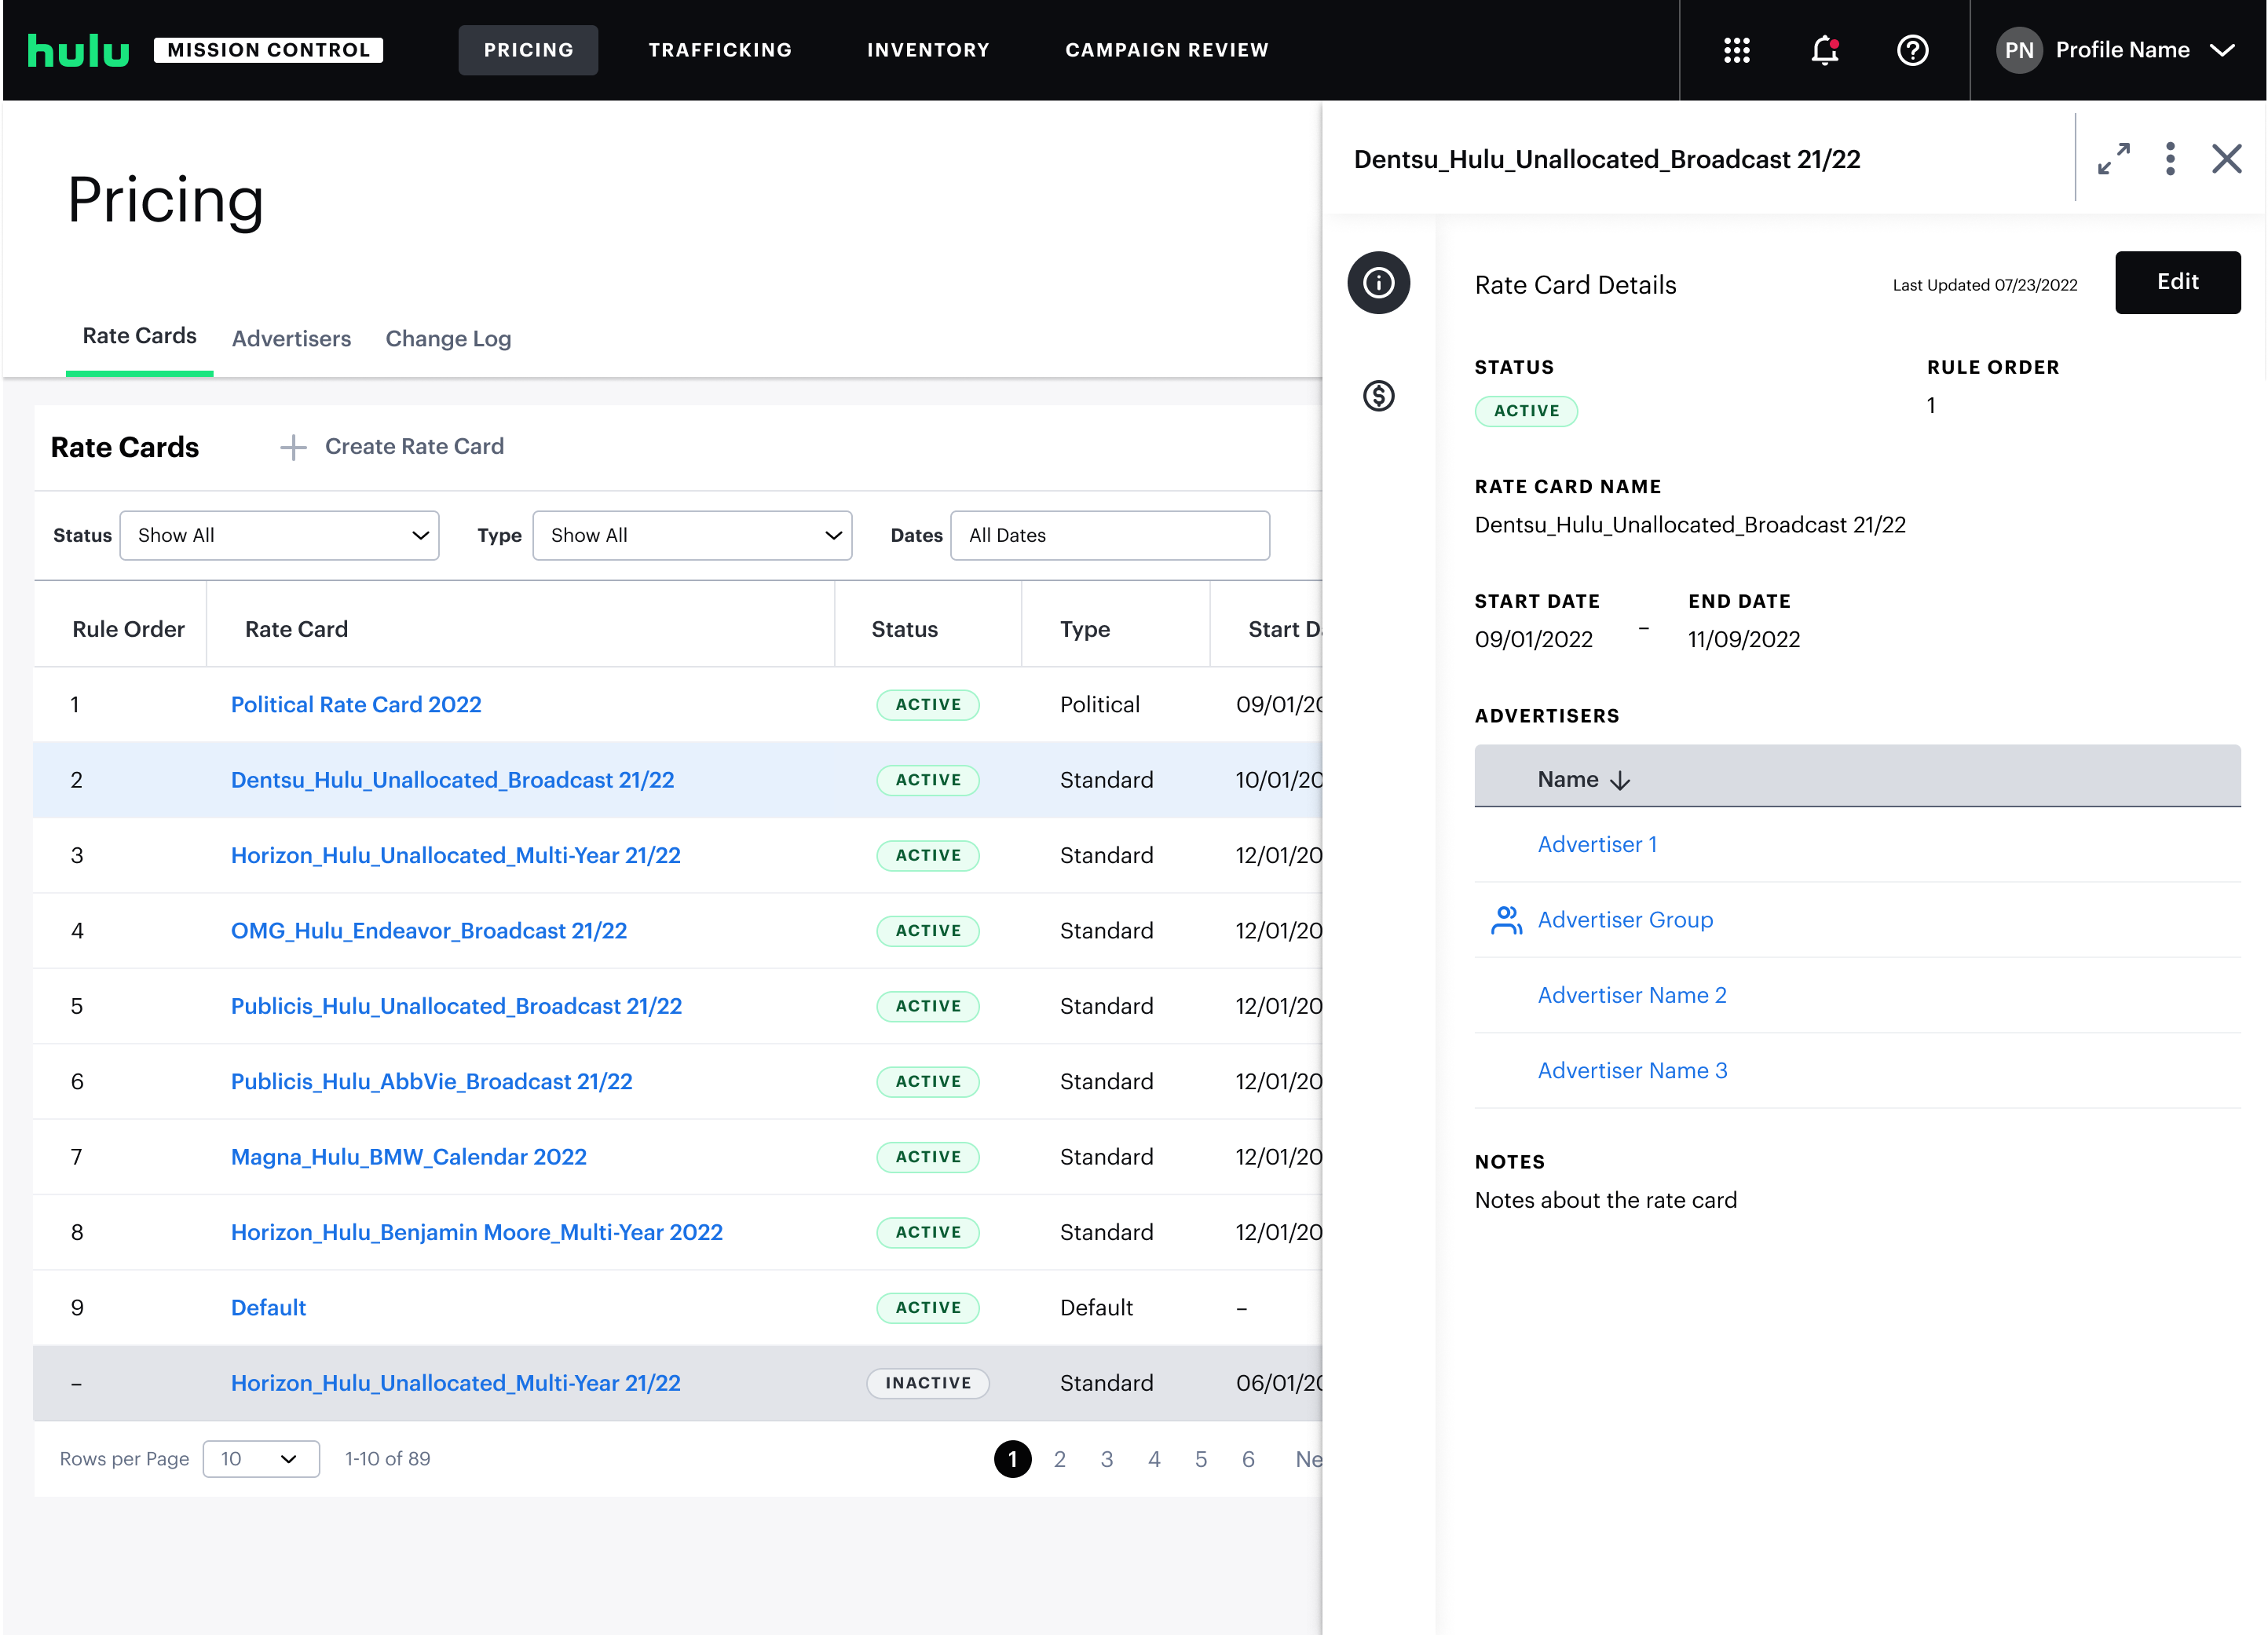The width and height of the screenshot is (2268, 1635).
Task: Open the apps grid launcher icon
Action: click(1736, 50)
